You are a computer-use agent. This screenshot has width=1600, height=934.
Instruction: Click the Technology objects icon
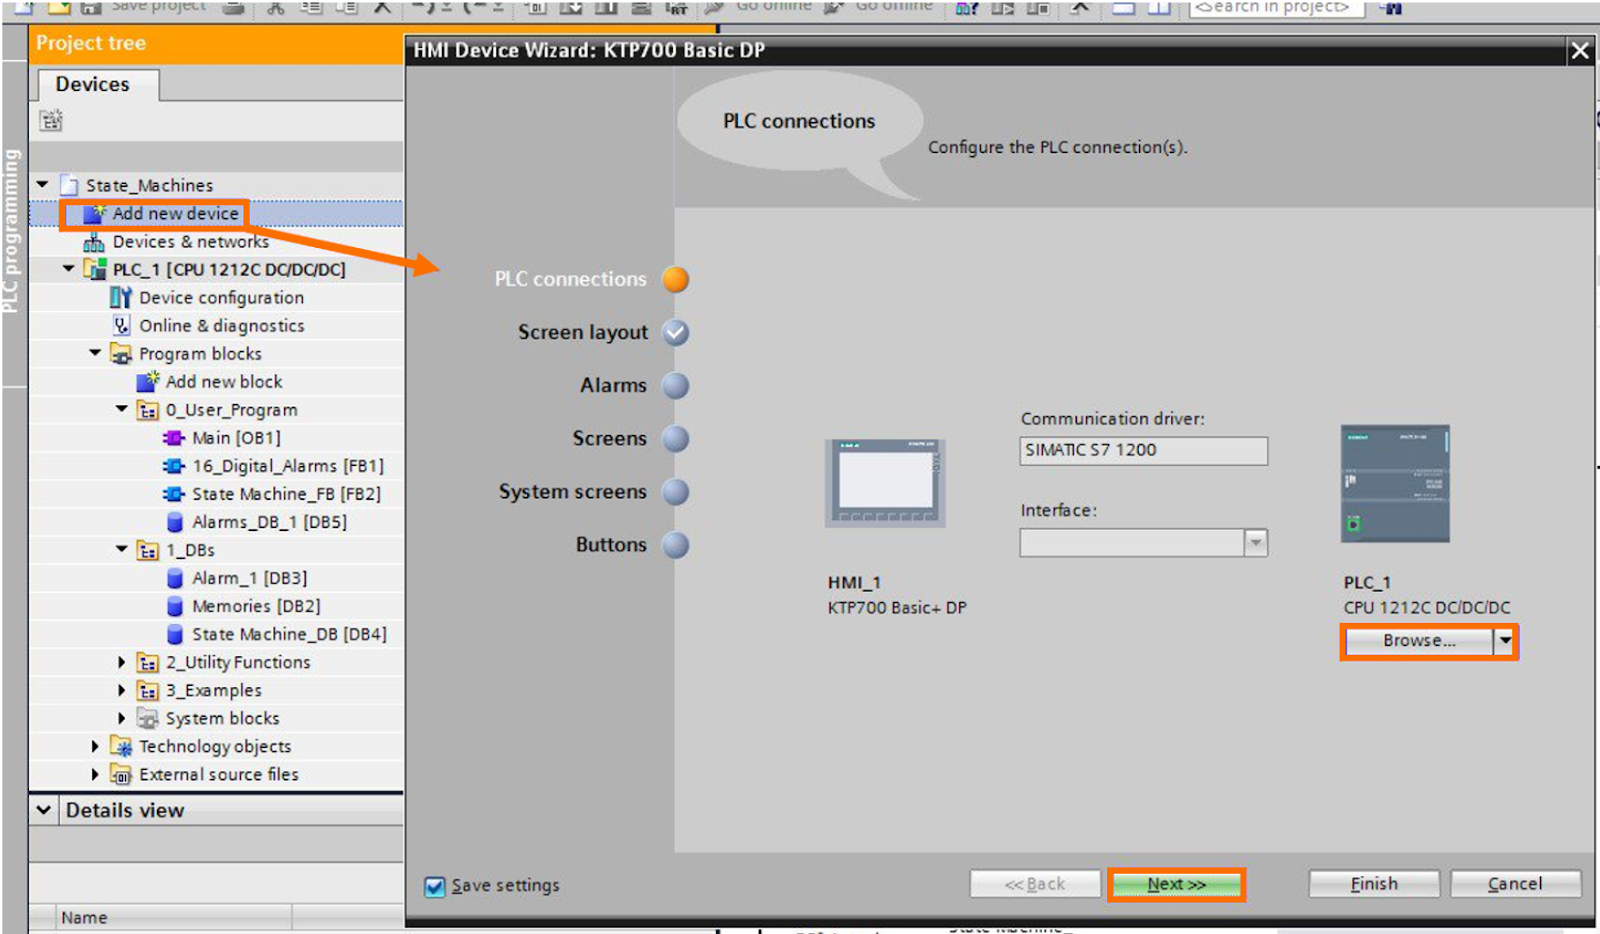[x=121, y=746]
